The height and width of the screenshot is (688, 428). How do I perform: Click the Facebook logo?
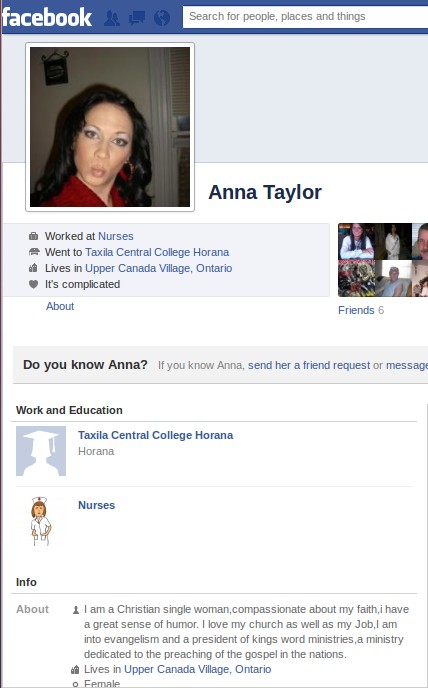point(47,18)
